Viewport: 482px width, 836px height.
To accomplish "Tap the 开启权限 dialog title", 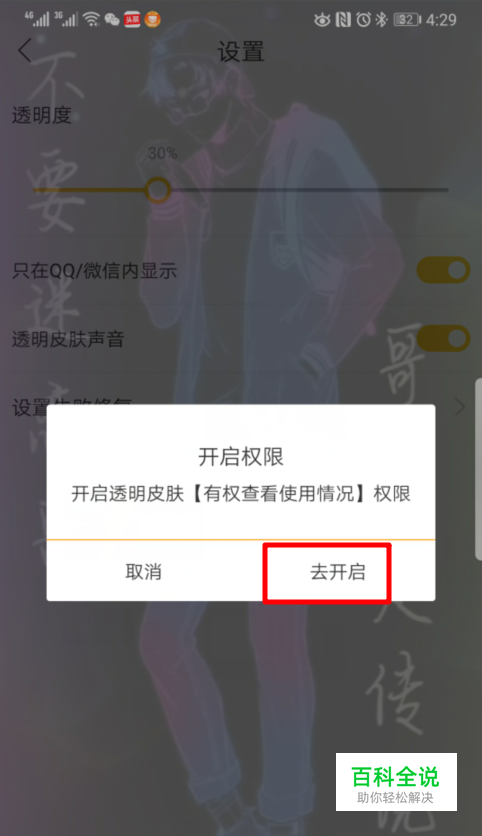I will point(240,457).
